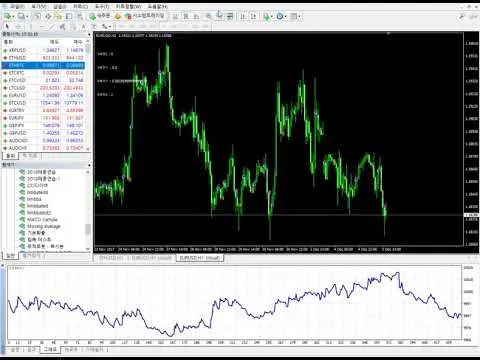This screenshot has height=360, width=480.
Task: Select the trendline drawing tool
Action: [52, 26]
